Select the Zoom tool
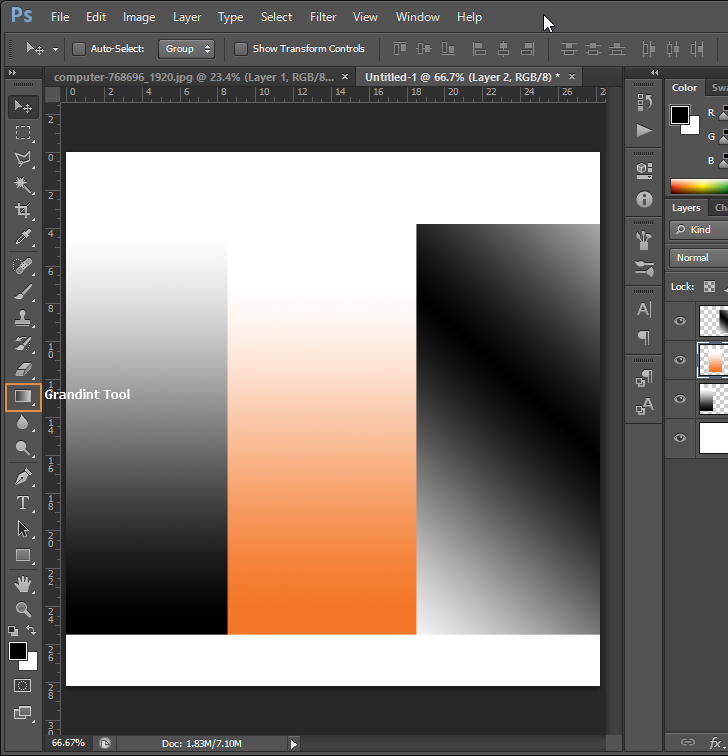This screenshot has width=728, height=756. (23, 610)
